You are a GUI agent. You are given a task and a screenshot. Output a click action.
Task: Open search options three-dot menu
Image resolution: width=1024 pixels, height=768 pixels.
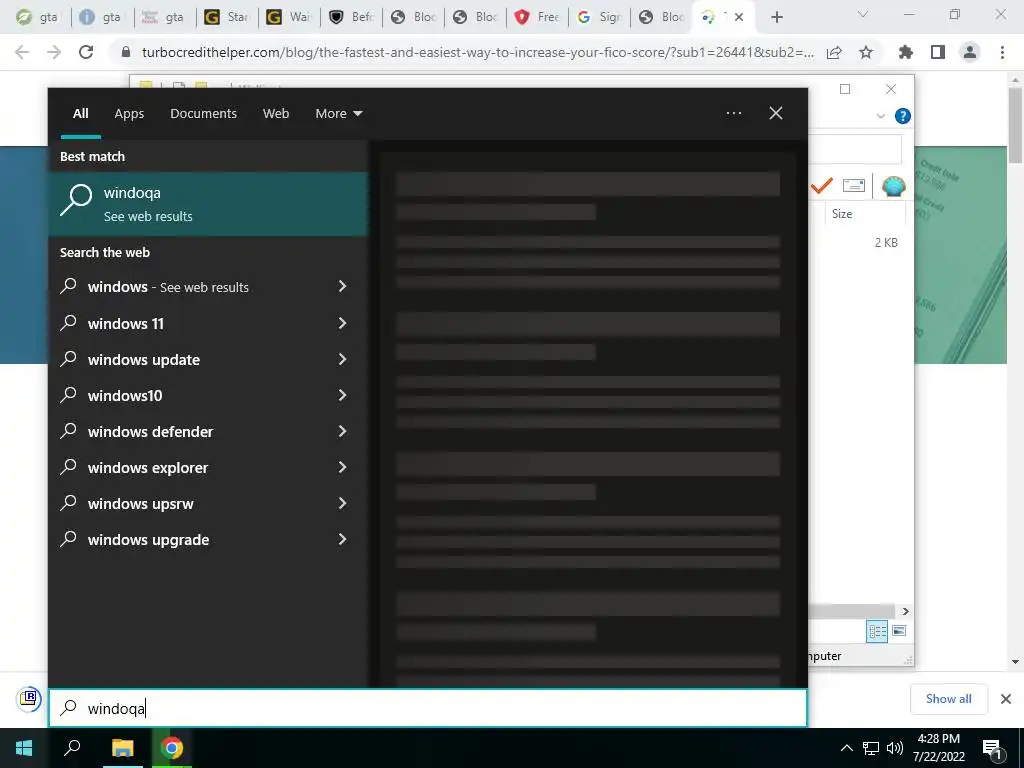click(733, 113)
